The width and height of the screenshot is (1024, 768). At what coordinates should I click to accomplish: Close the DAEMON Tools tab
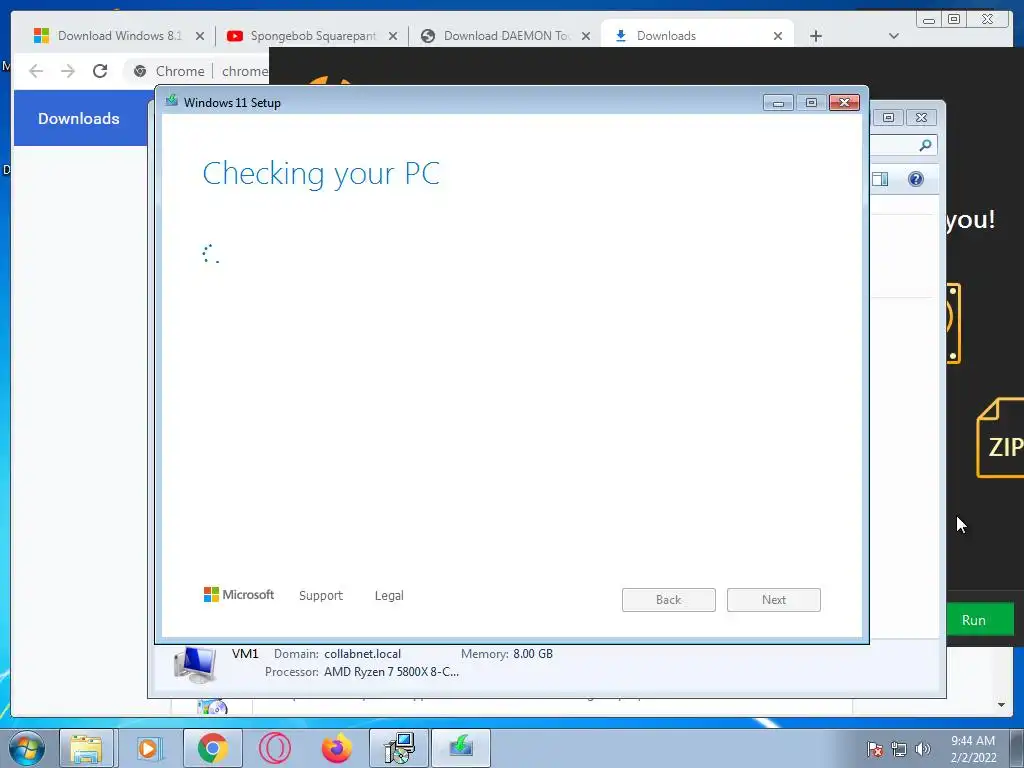(586, 36)
